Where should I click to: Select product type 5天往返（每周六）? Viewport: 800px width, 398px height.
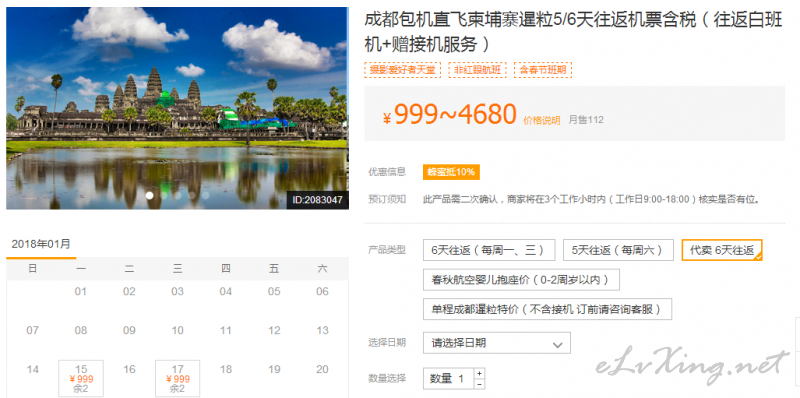click(618, 250)
